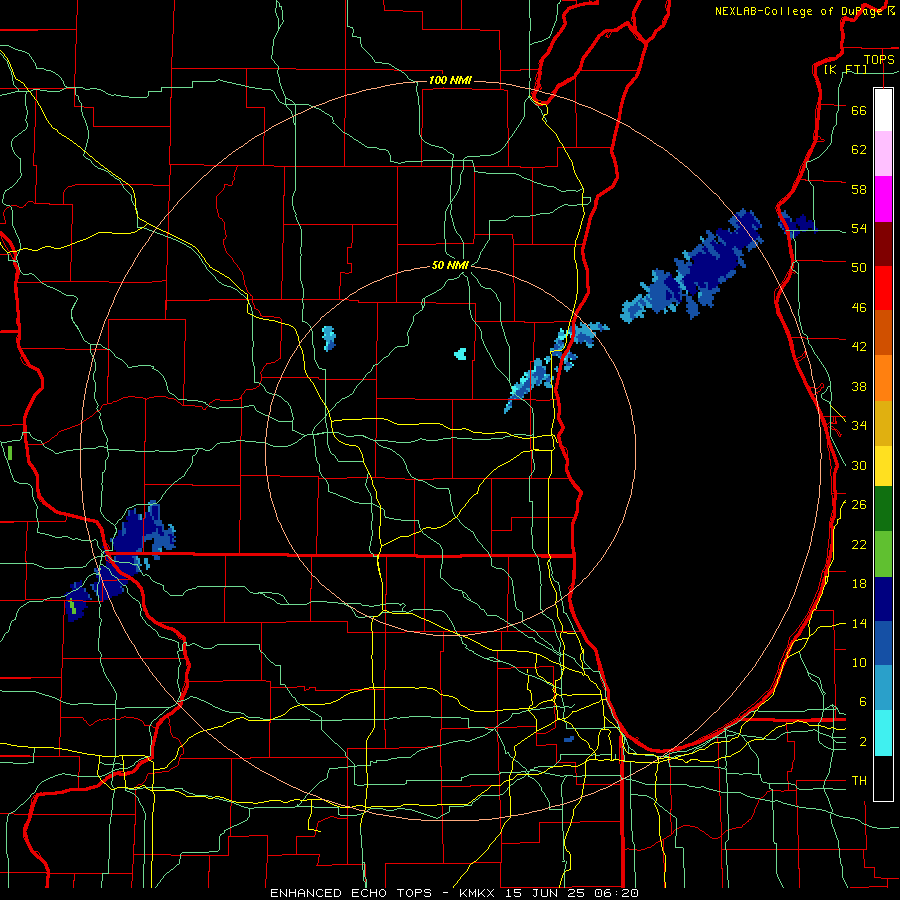
Task: Click the TOPS legend title
Action: [x=879, y=59]
